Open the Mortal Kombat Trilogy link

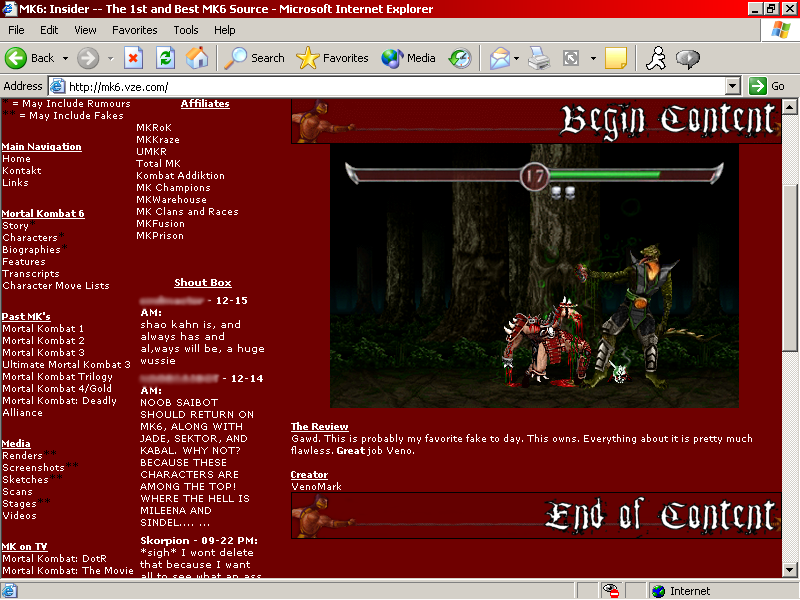coord(58,376)
